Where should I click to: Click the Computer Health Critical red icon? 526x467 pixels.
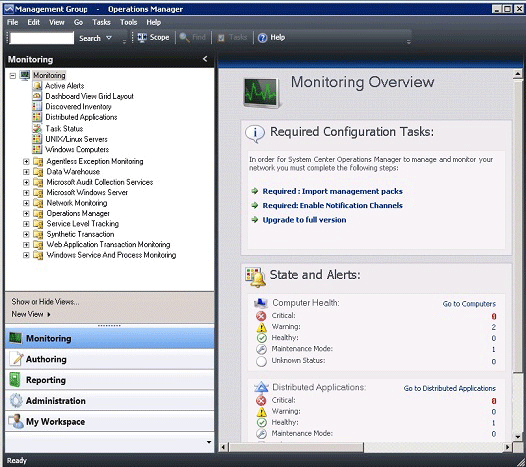click(x=261, y=316)
